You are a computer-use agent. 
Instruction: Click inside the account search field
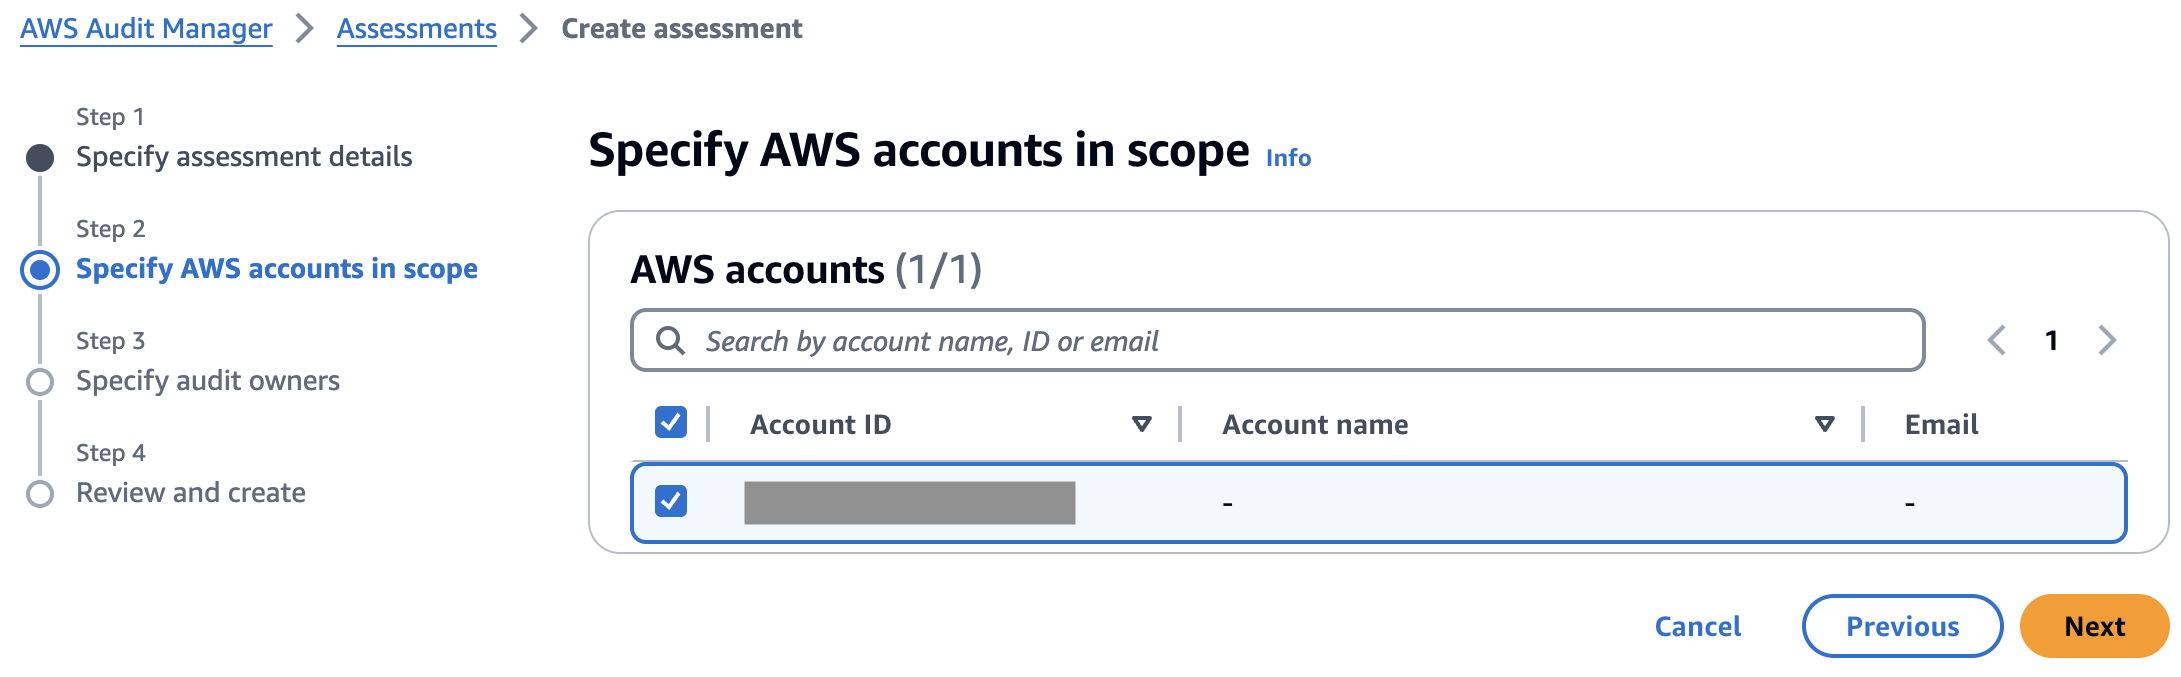click(x=1200, y=340)
